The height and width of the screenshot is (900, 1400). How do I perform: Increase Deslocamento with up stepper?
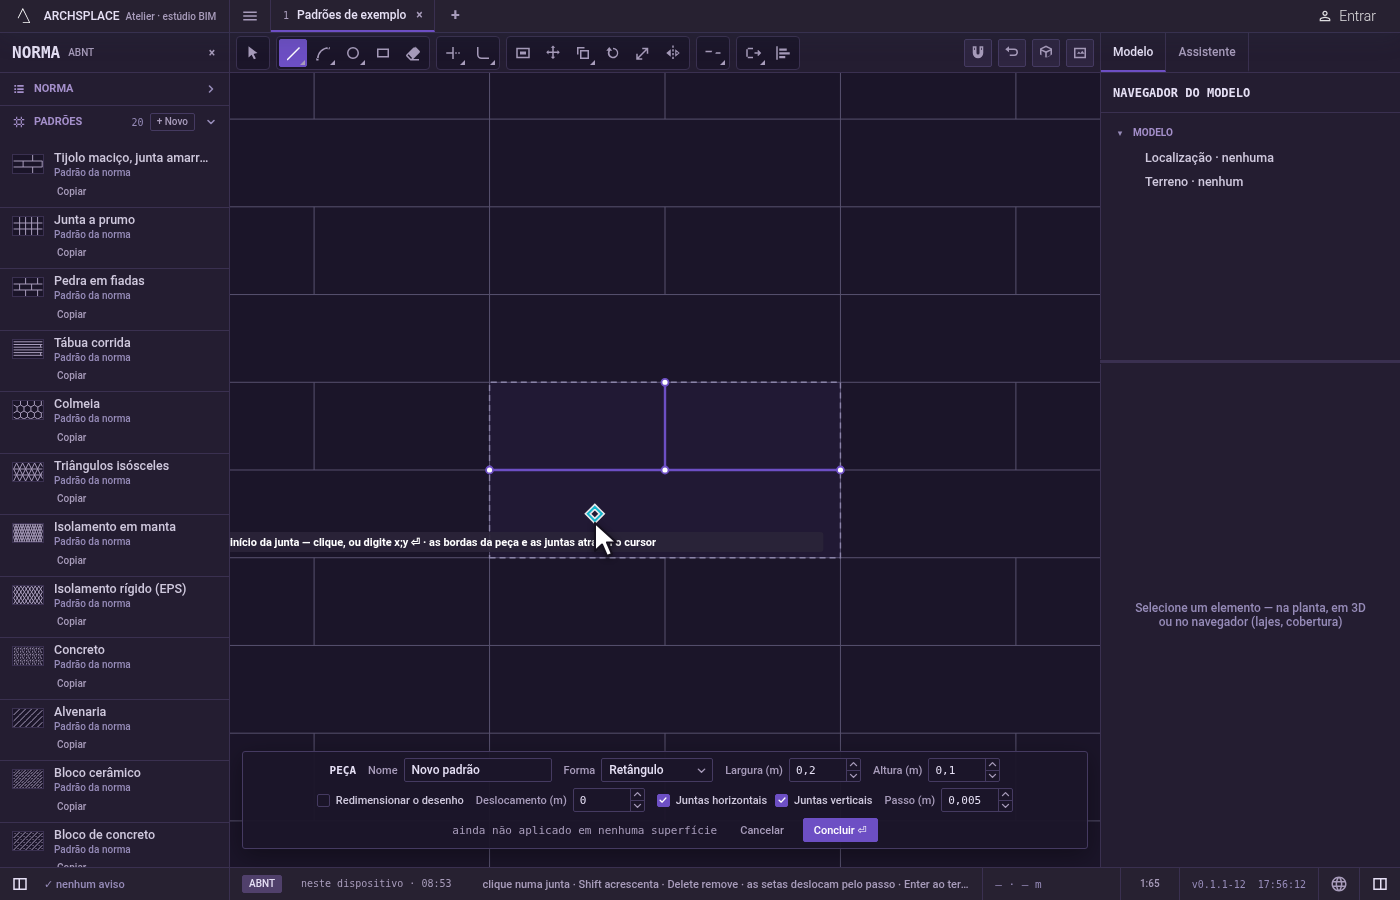tap(637, 795)
